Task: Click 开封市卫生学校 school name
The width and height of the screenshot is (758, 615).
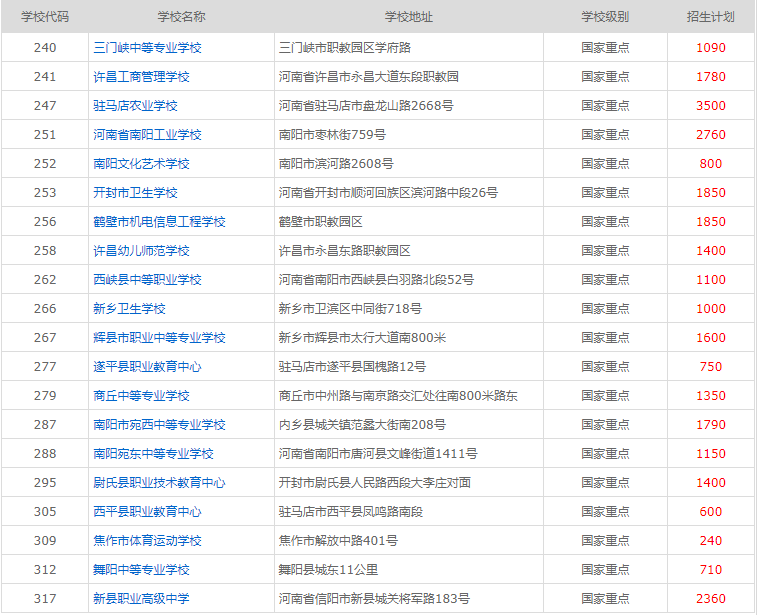Action: (135, 192)
